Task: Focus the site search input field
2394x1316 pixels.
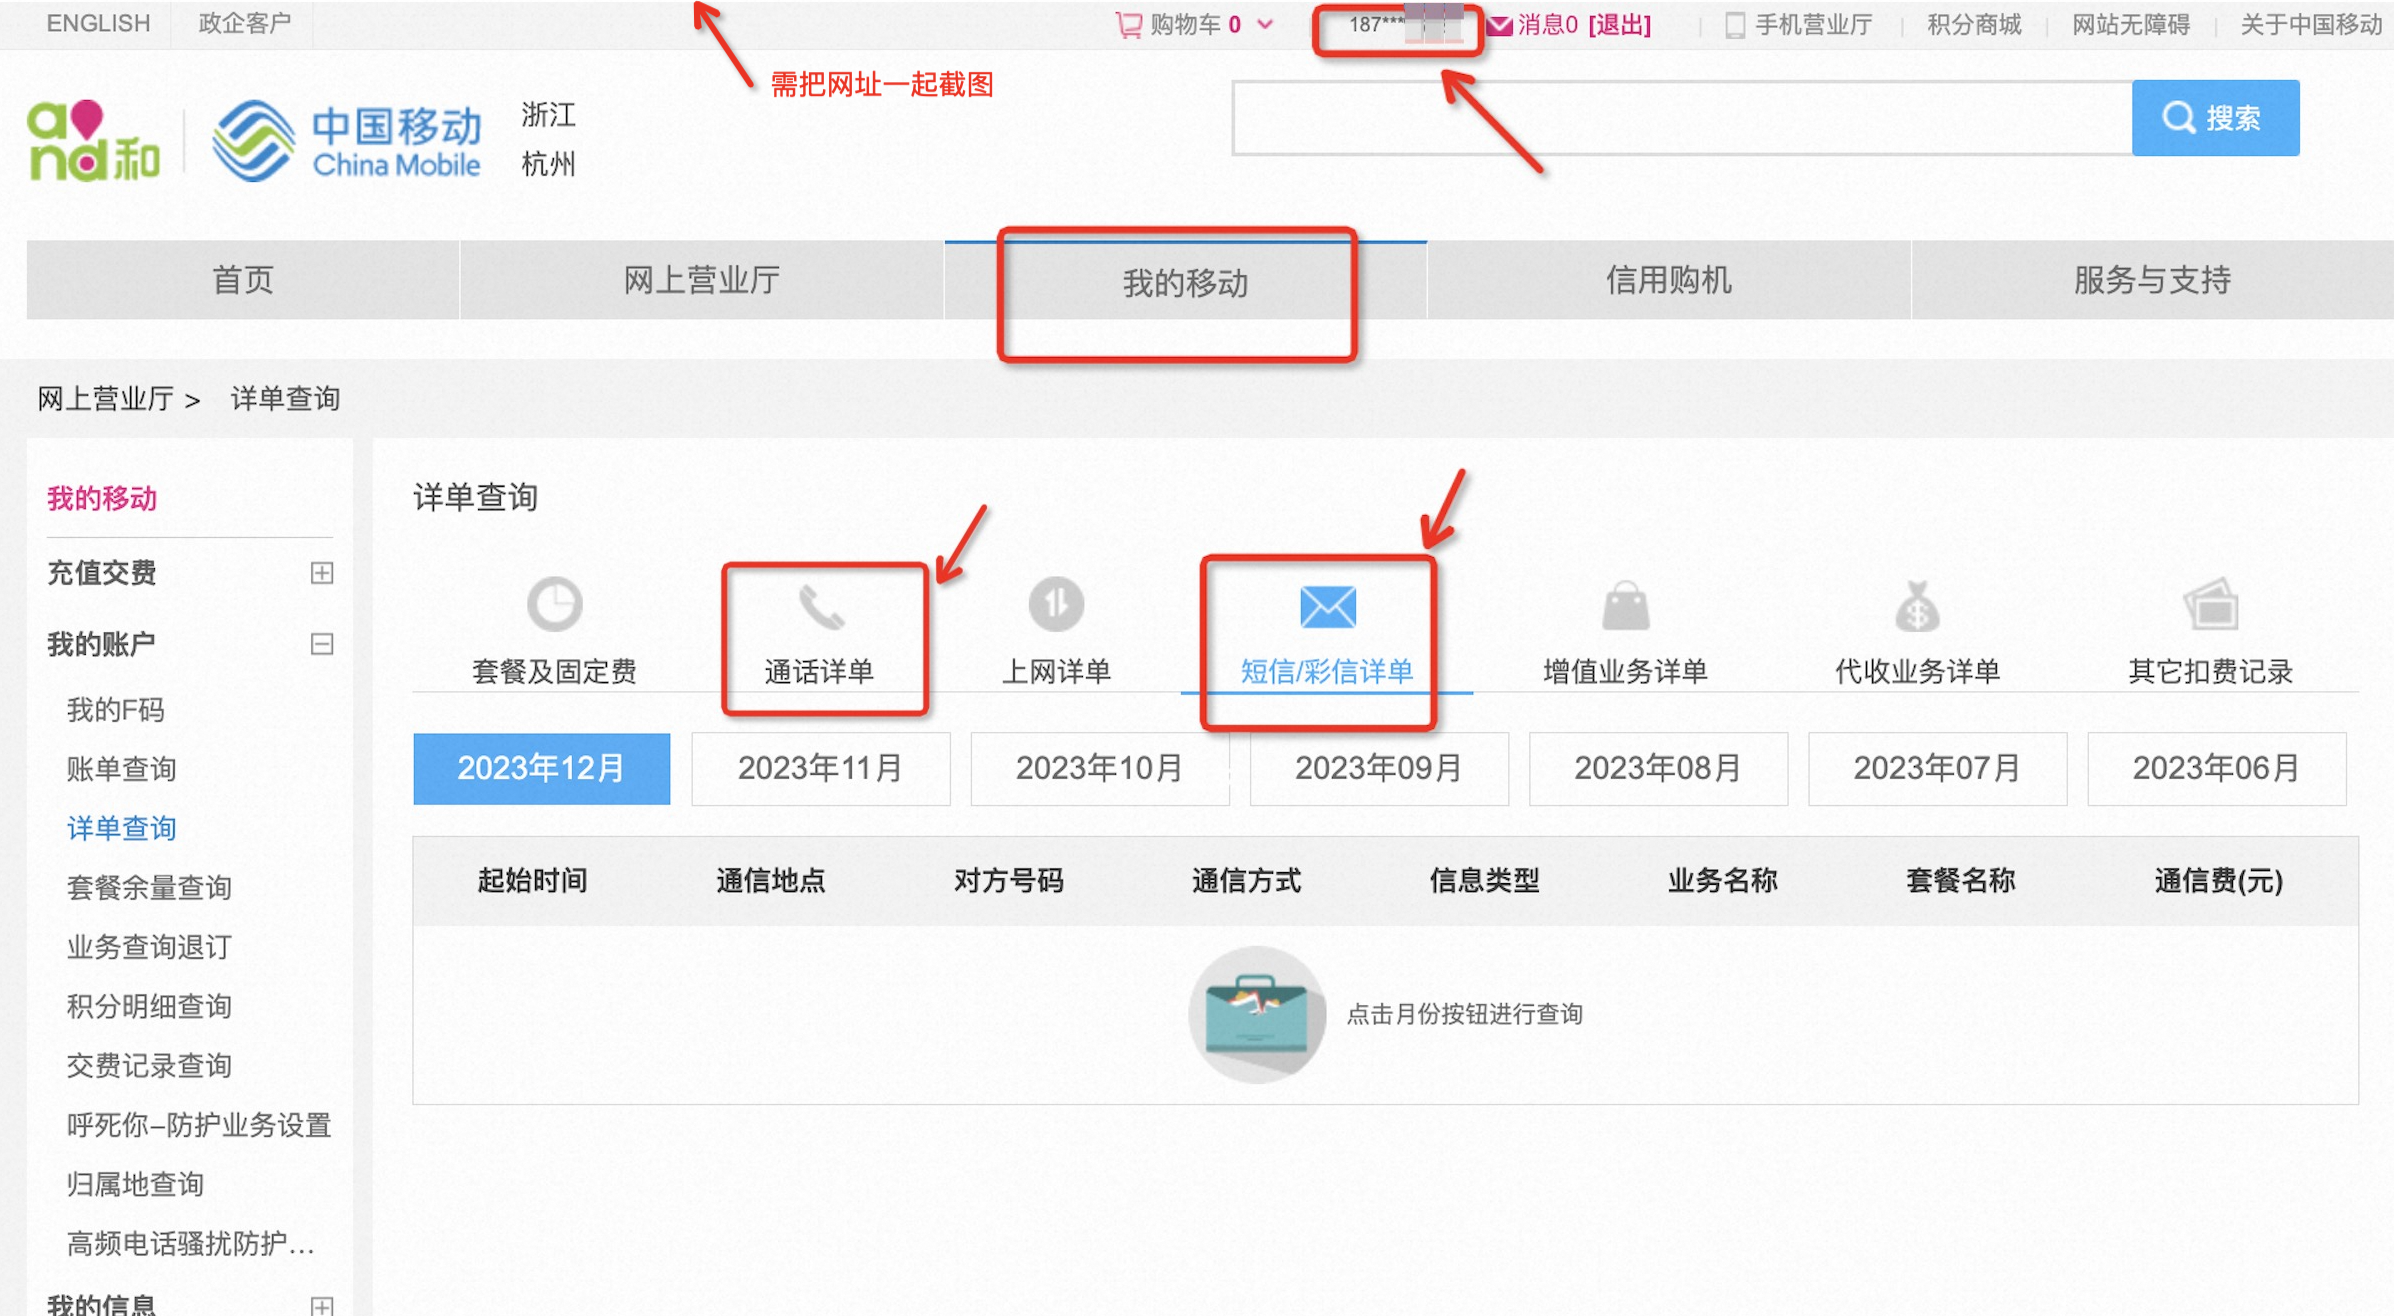Action: click(x=1682, y=118)
